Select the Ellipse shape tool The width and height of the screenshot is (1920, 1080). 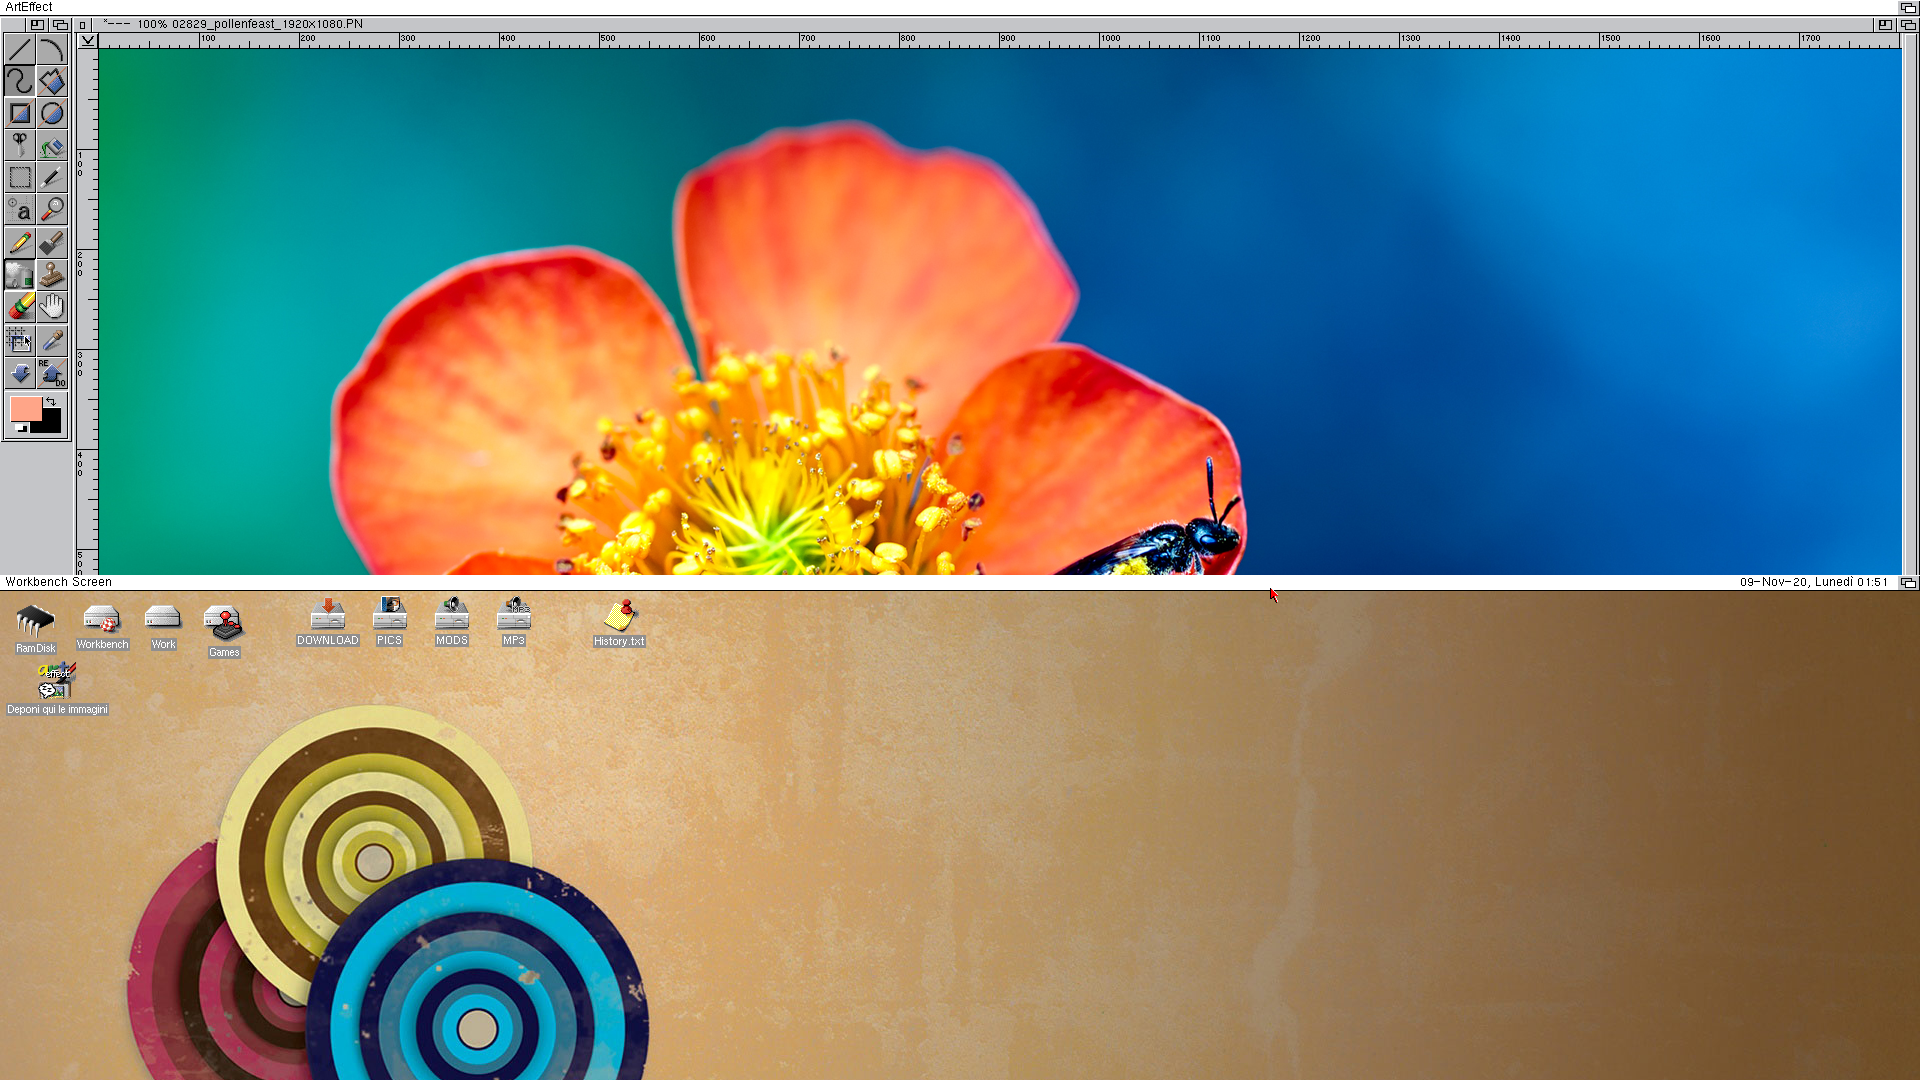pos(52,113)
